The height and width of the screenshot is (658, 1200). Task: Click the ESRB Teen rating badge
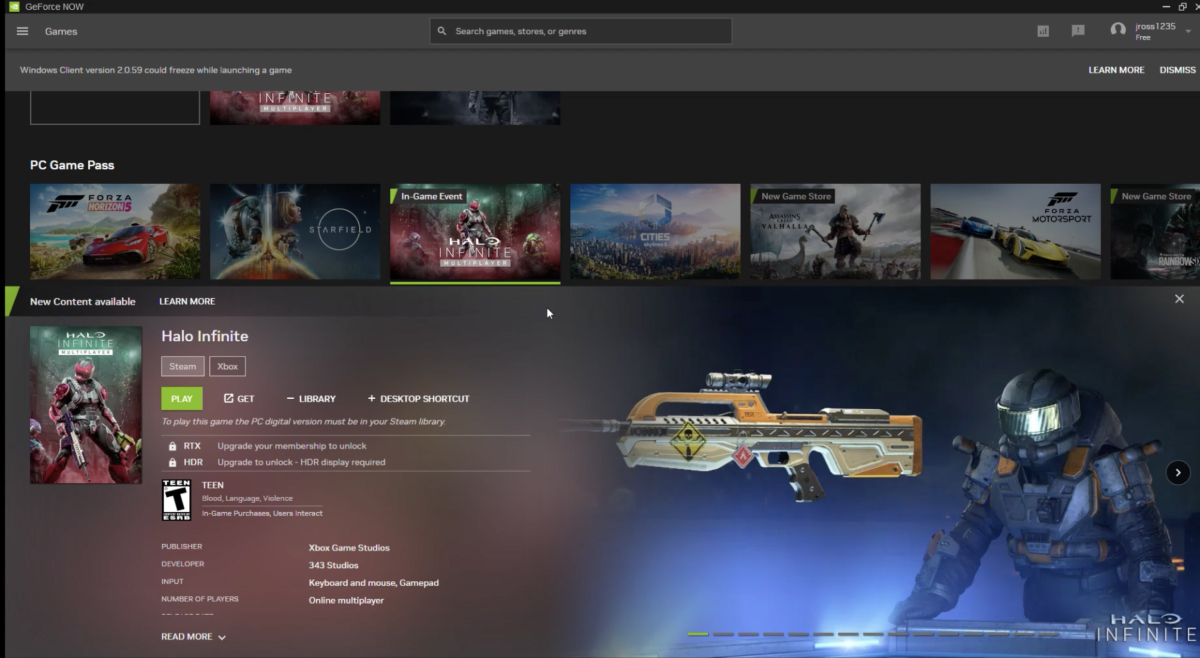[x=176, y=500]
